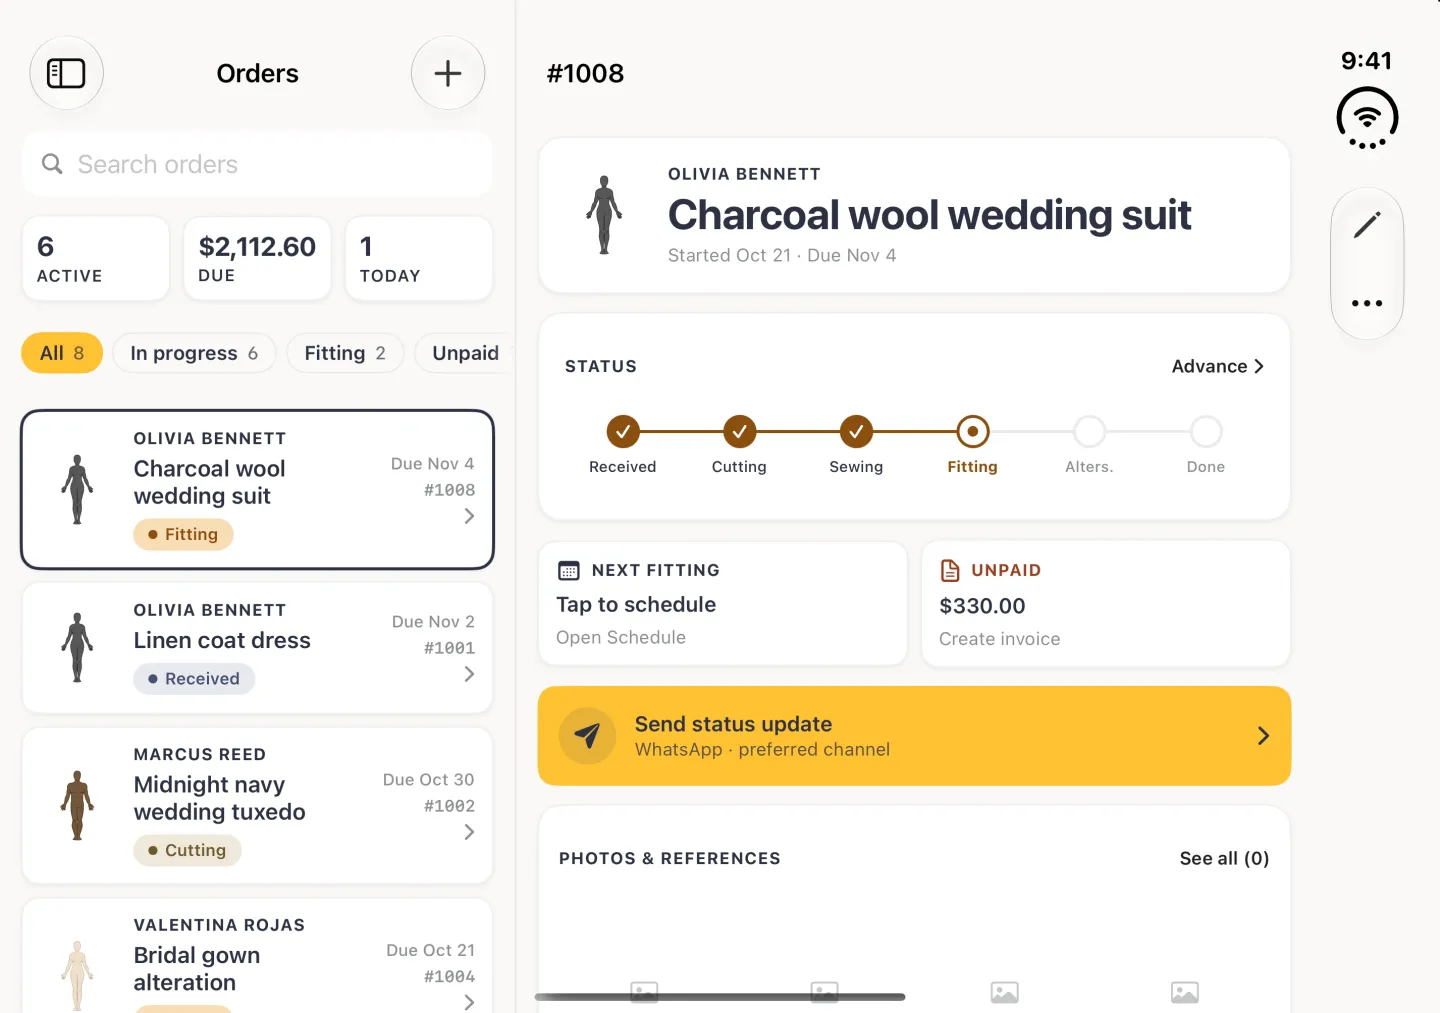Click Advance to move status forward
Viewport: 1440px width, 1013px height.
tap(1218, 366)
